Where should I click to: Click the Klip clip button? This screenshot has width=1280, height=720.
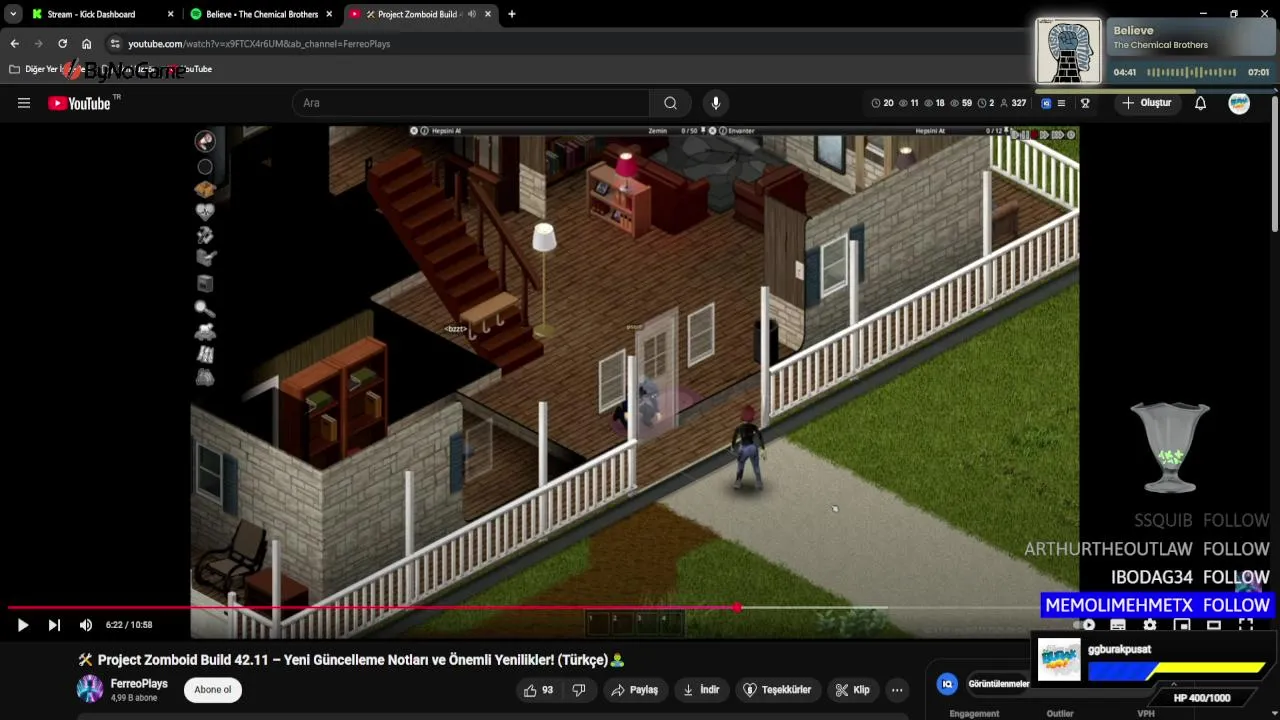(x=852, y=690)
